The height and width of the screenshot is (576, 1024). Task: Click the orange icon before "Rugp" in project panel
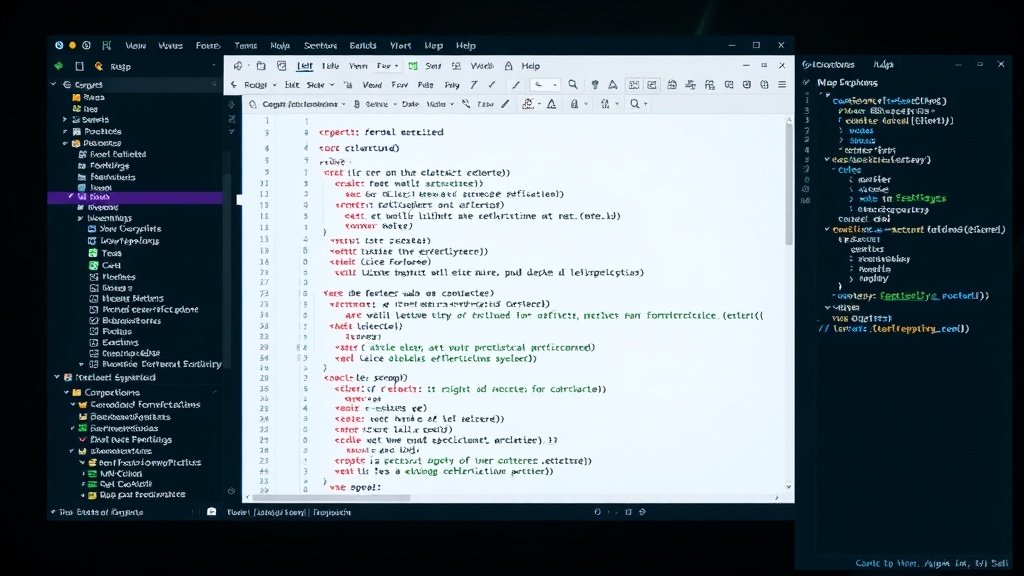(x=99, y=66)
